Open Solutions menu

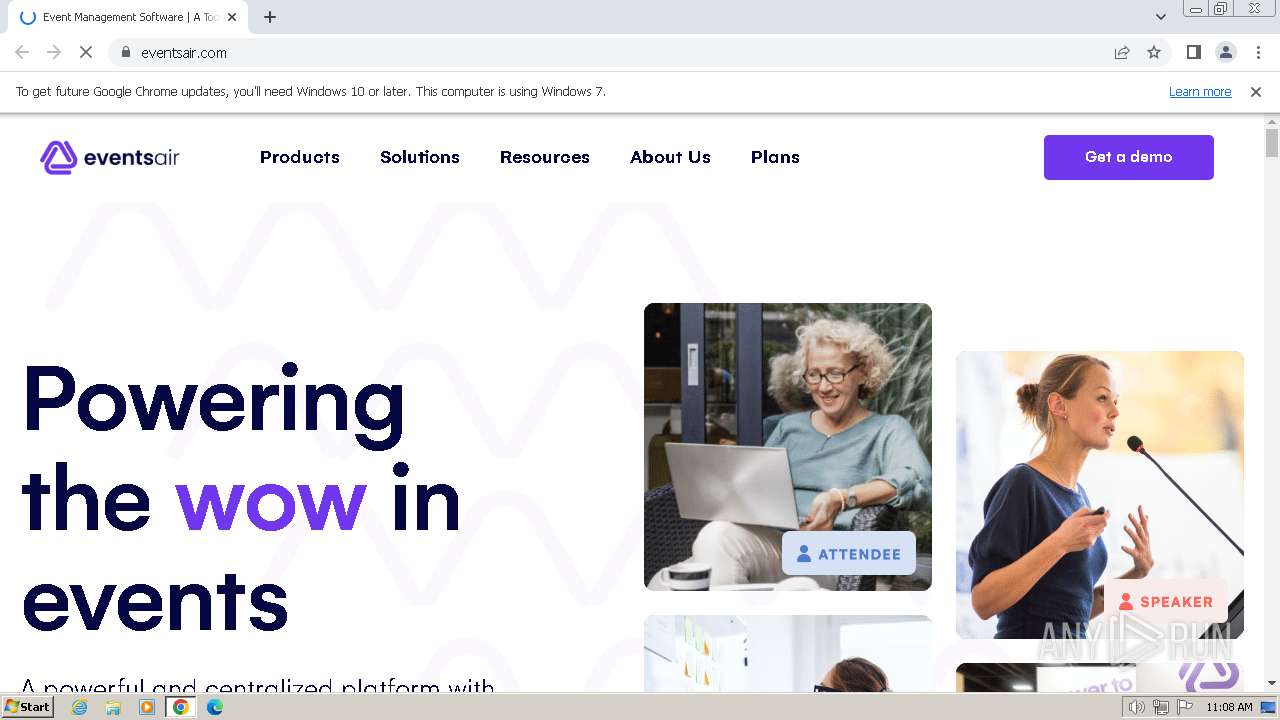click(420, 157)
